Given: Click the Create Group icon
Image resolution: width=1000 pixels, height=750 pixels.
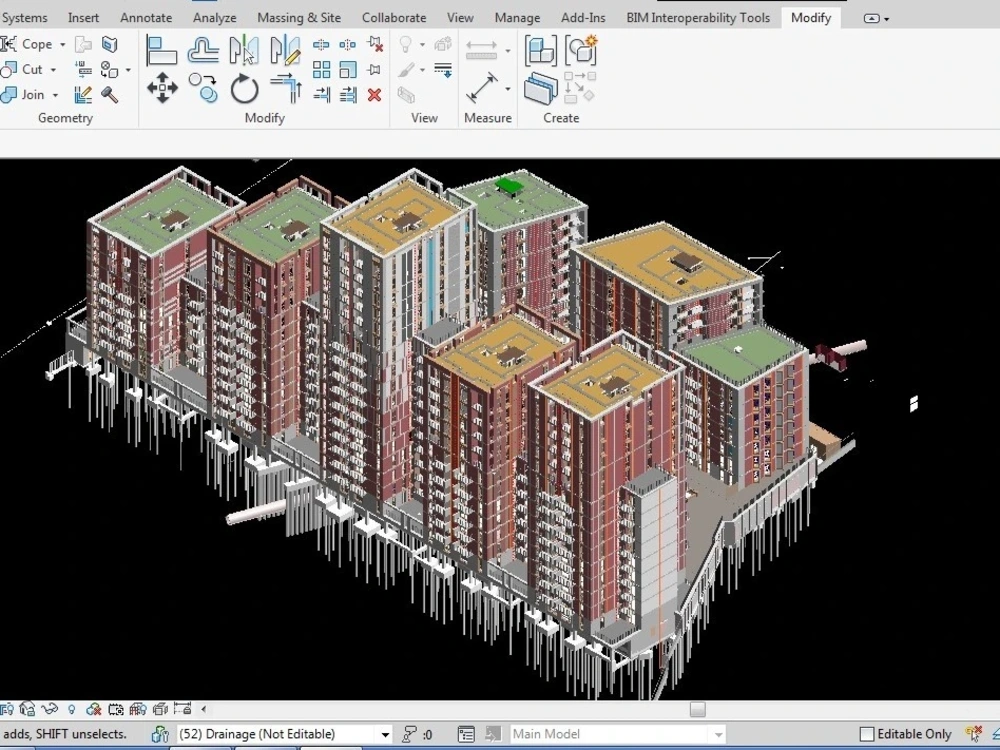Looking at the screenshot, I should pos(581,50).
